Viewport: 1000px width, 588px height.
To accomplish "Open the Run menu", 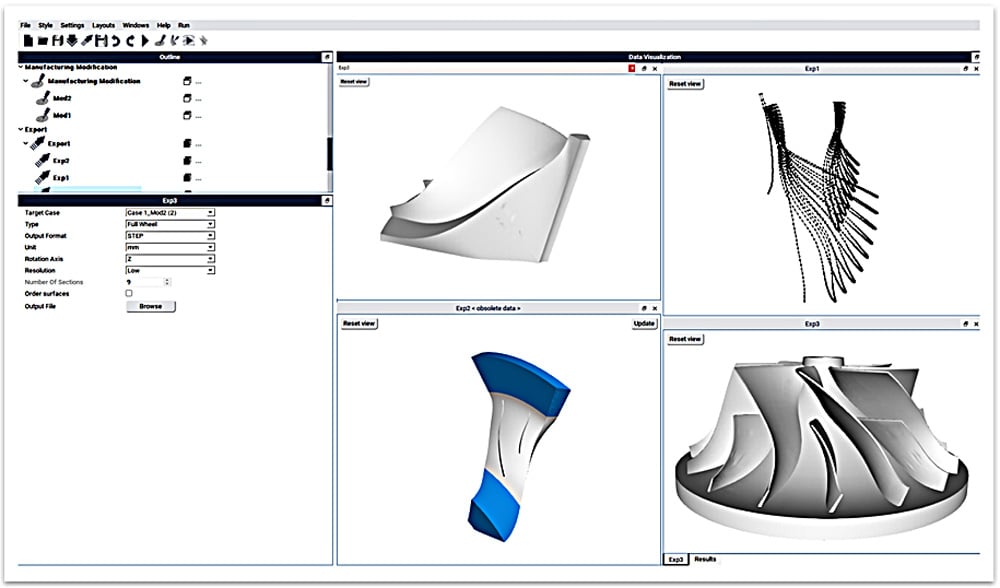I will click(184, 26).
